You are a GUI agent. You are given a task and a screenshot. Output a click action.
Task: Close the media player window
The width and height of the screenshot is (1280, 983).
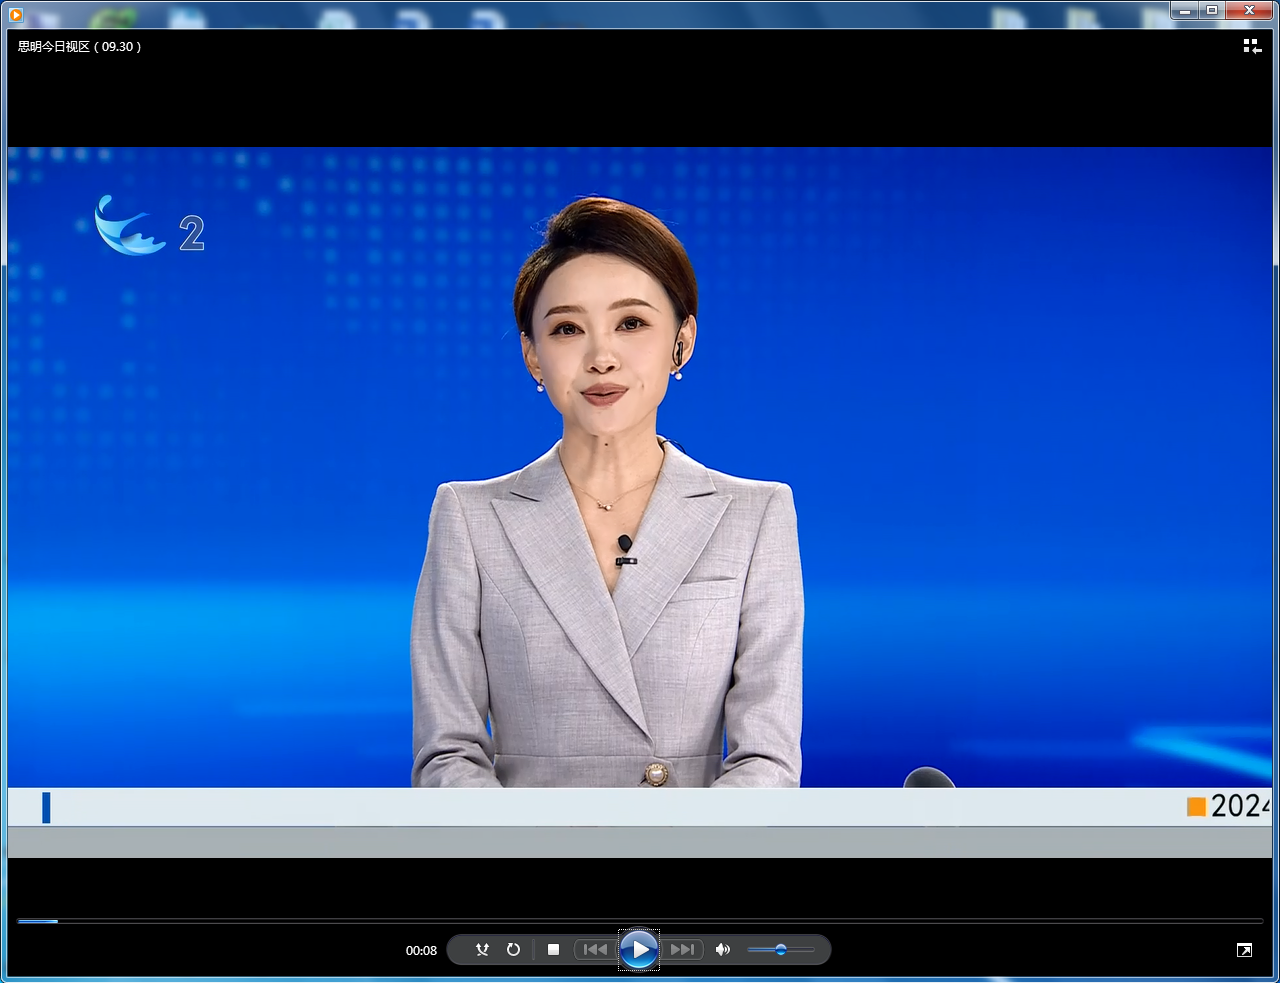1250,11
